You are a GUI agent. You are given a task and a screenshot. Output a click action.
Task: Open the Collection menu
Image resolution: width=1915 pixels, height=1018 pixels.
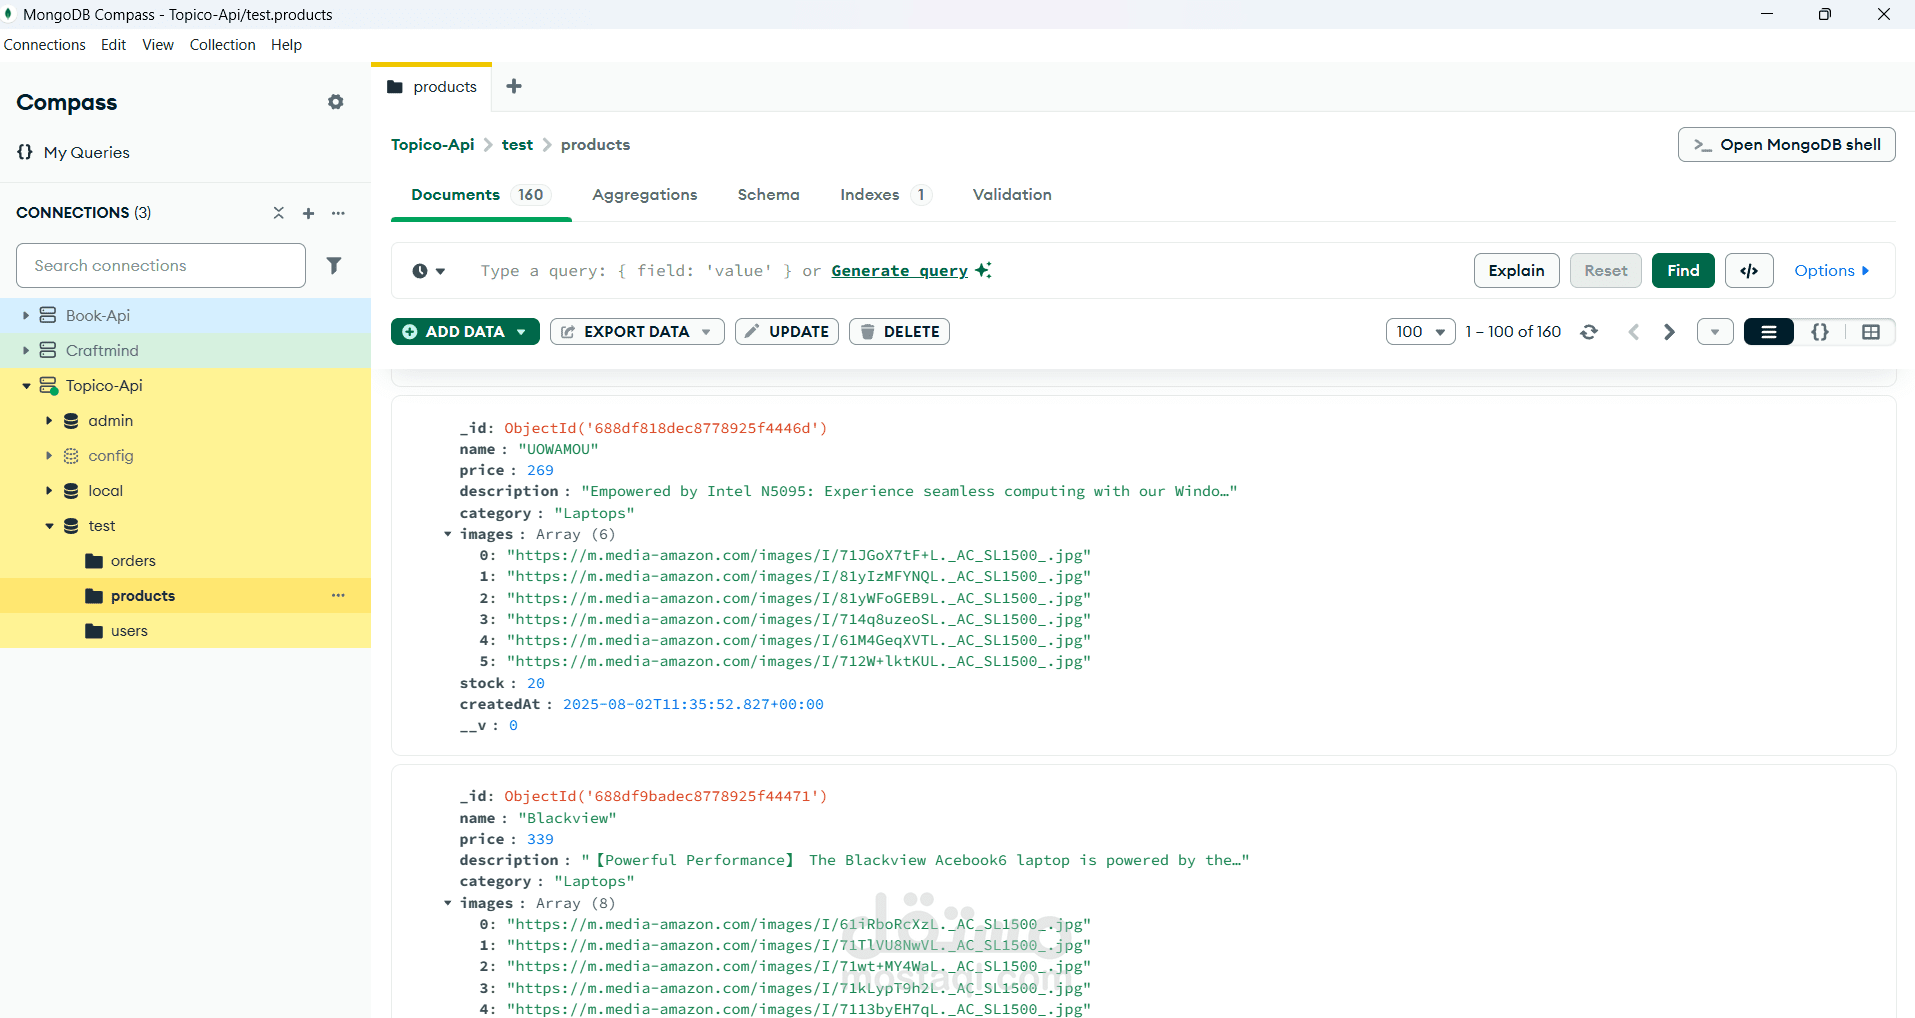[x=222, y=45]
